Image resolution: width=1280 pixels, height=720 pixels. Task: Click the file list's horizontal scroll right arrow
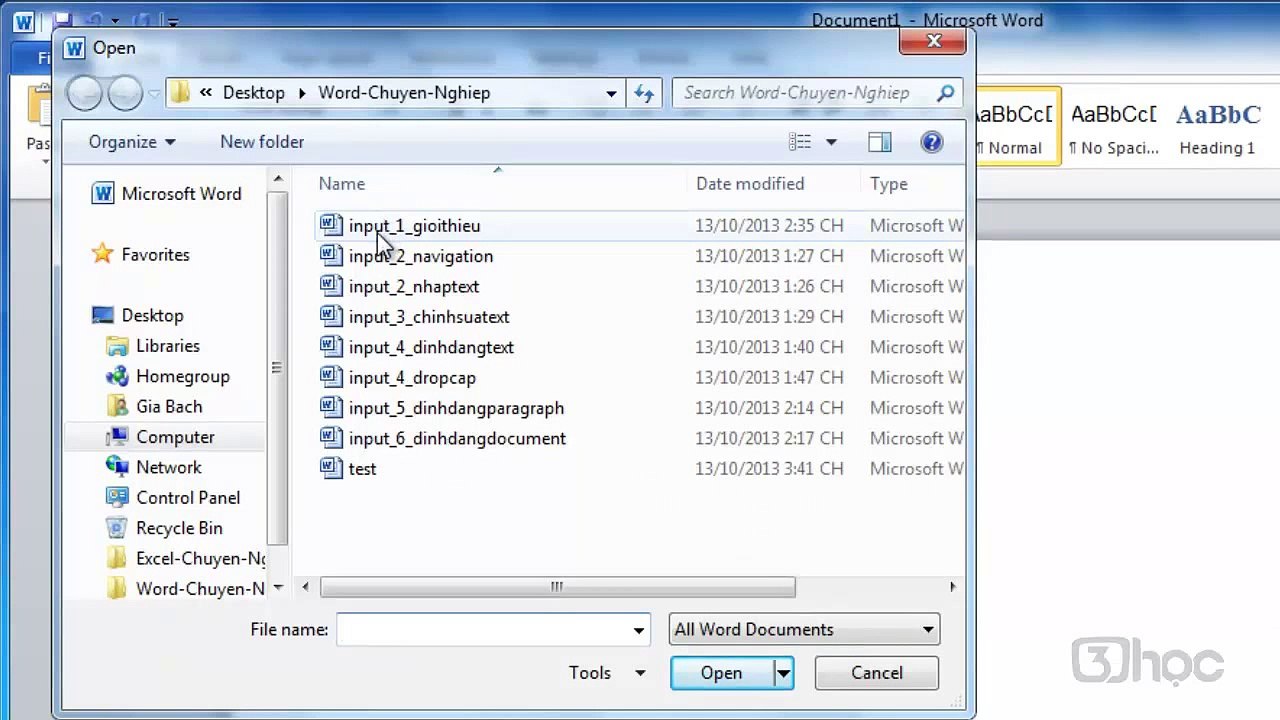952,587
